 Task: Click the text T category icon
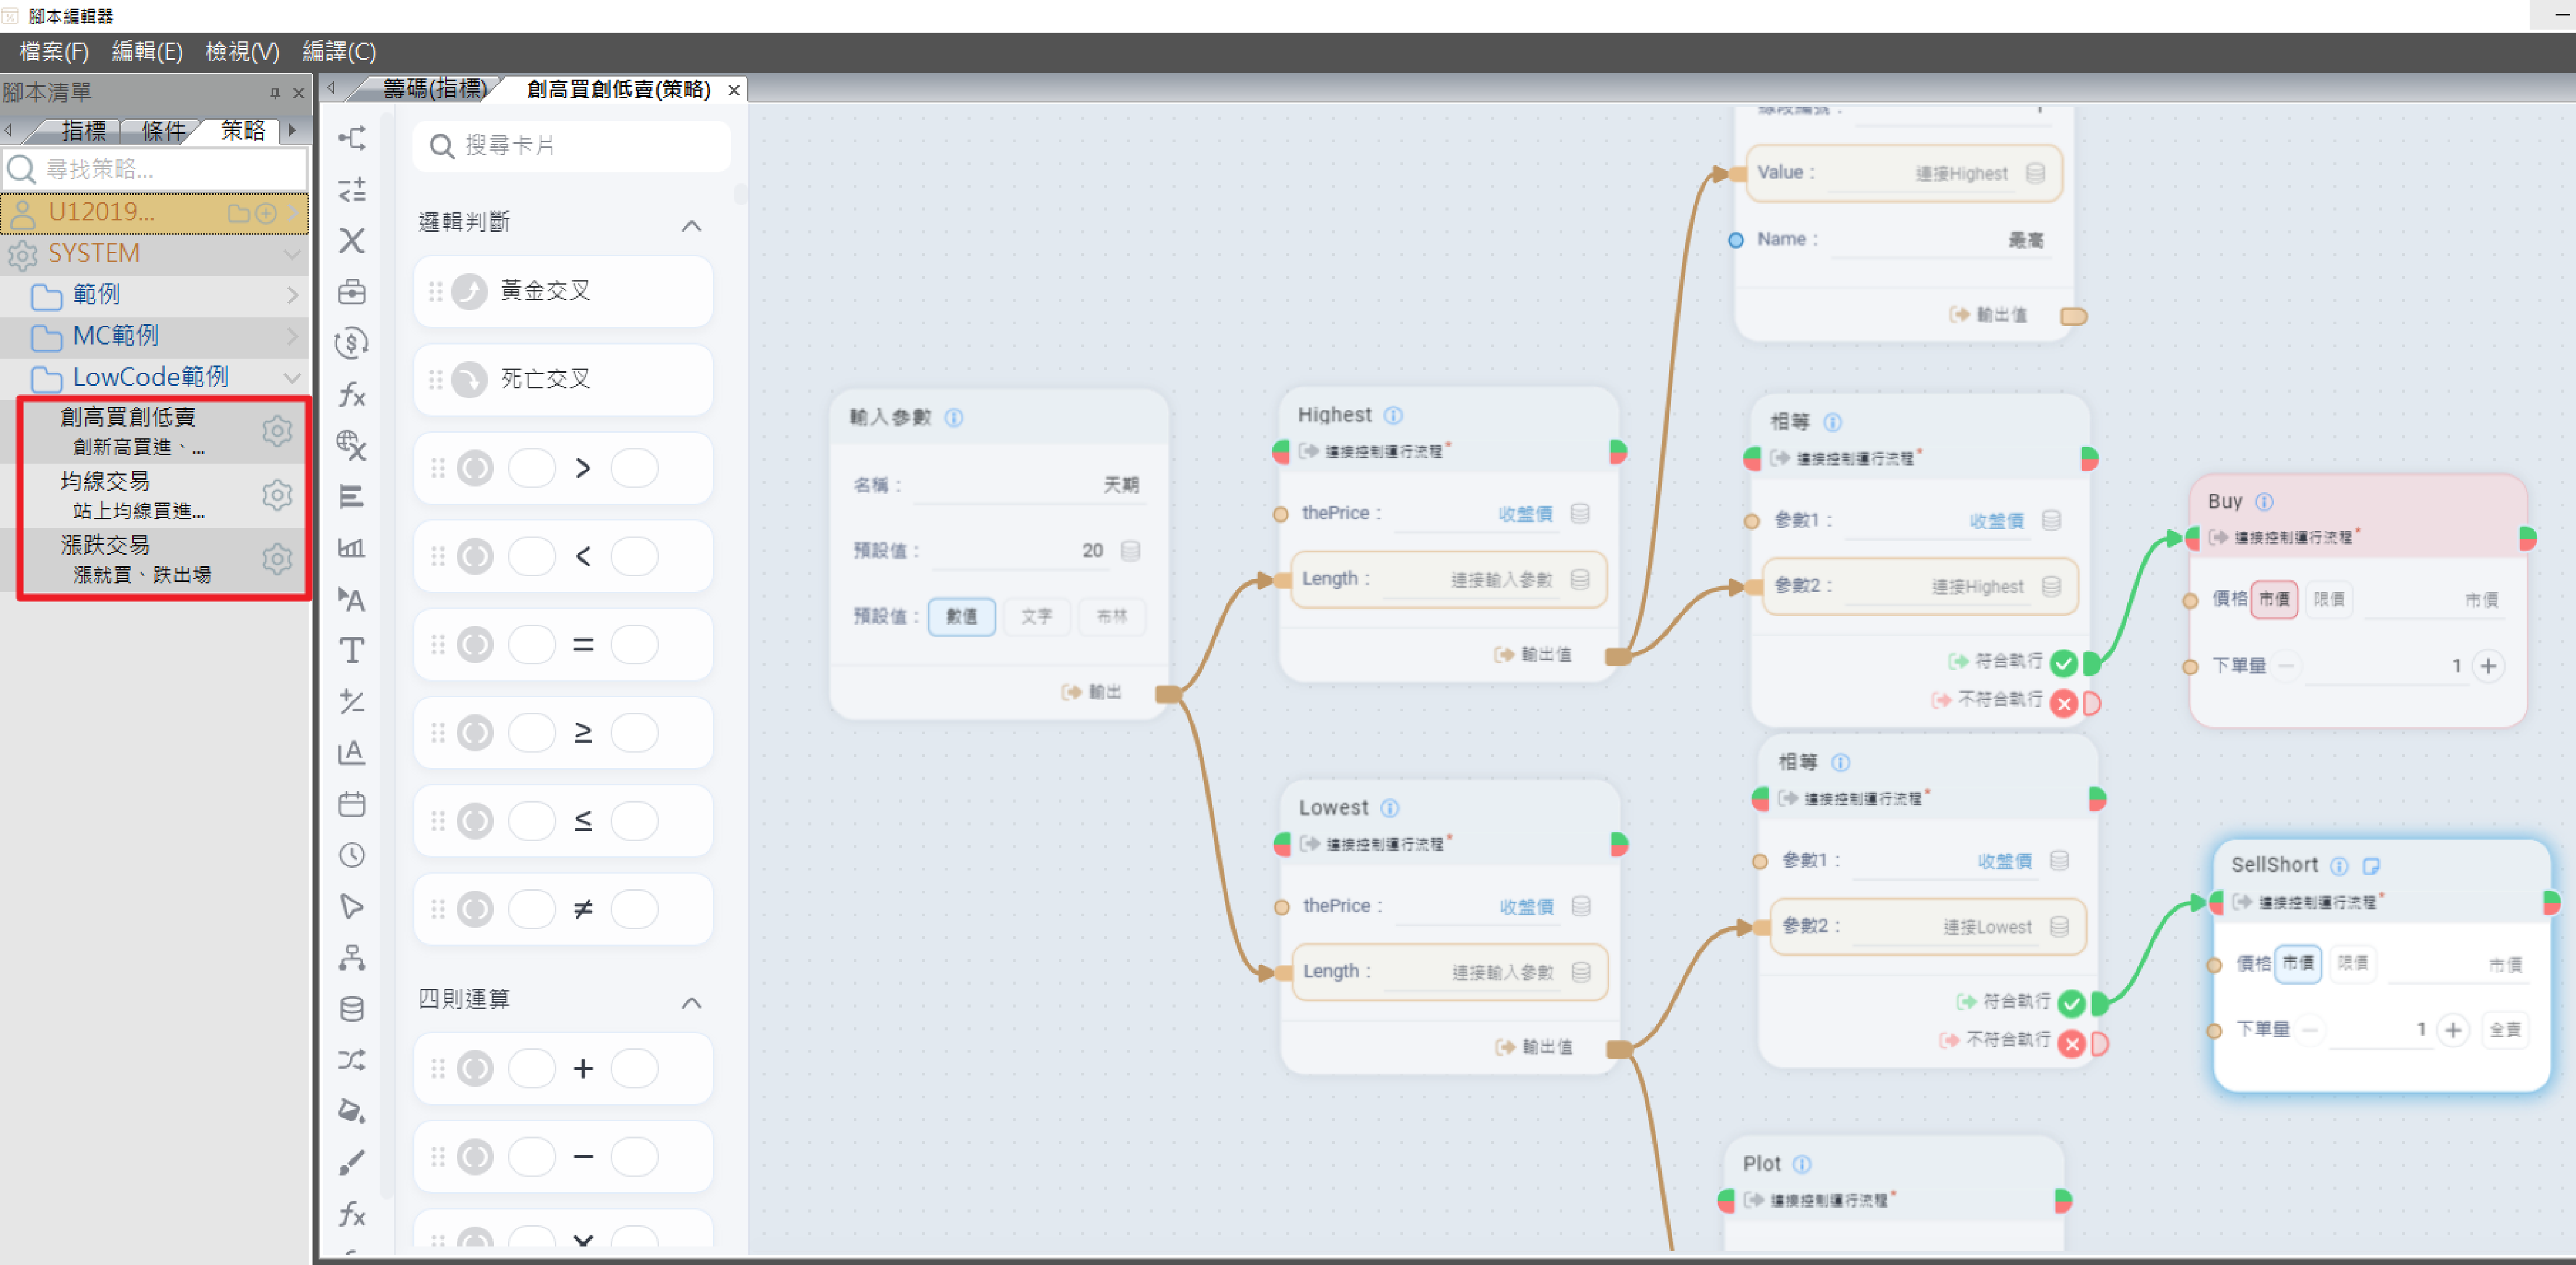tap(352, 650)
